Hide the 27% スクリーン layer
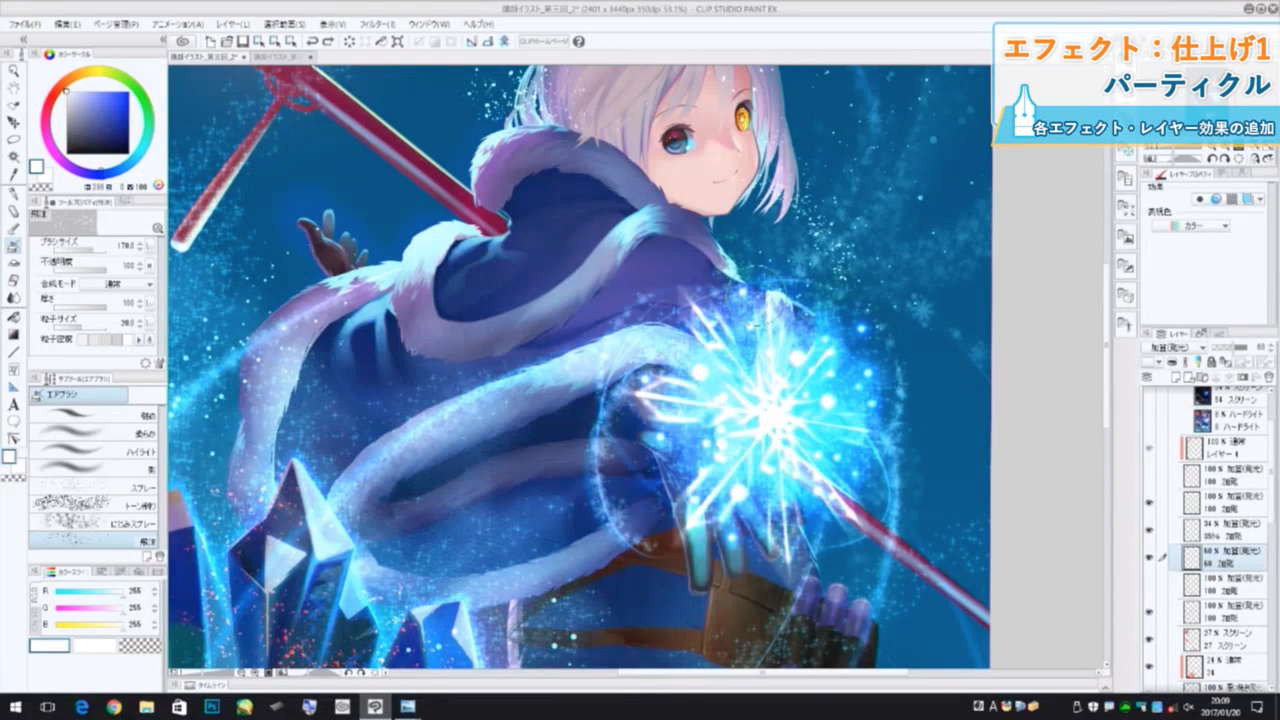This screenshot has width=1280, height=720. click(x=1149, y=638)
